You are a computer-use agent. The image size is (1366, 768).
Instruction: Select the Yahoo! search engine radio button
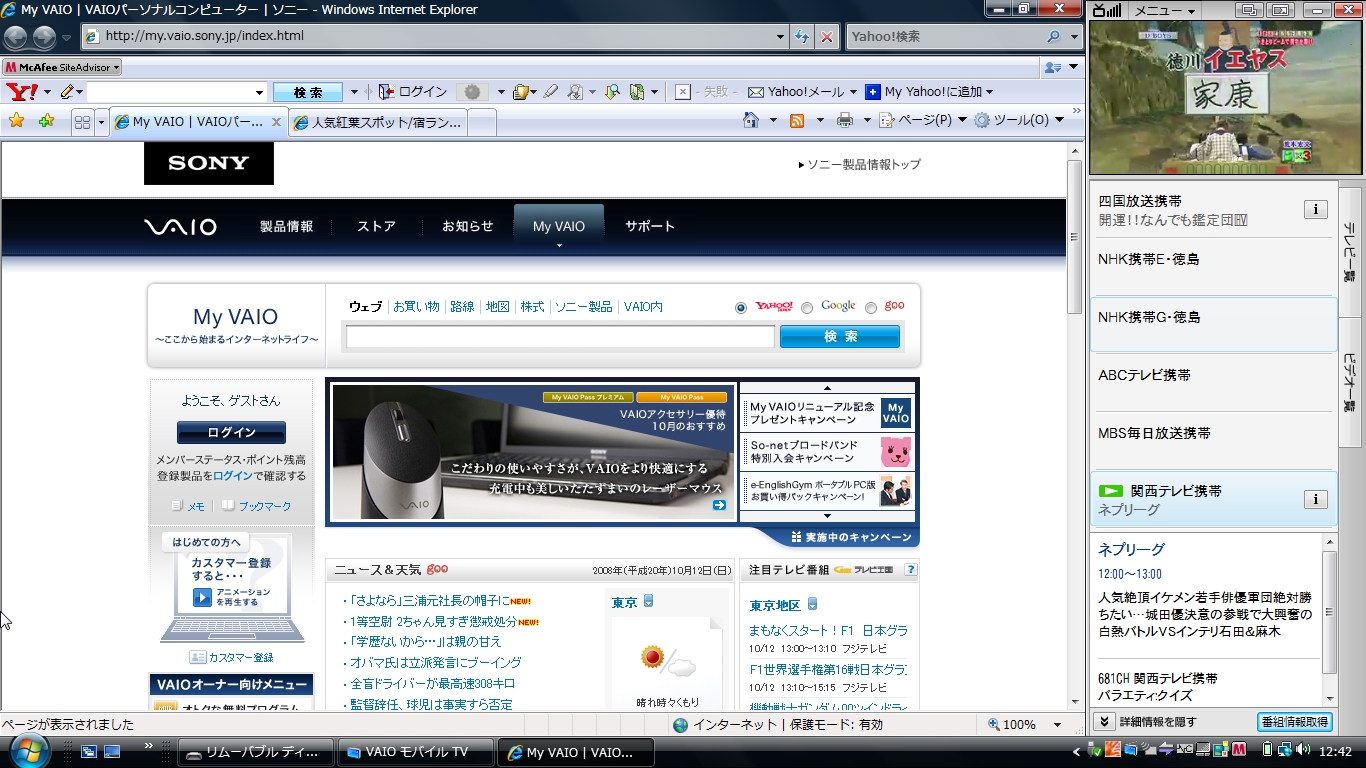(740, 308)
